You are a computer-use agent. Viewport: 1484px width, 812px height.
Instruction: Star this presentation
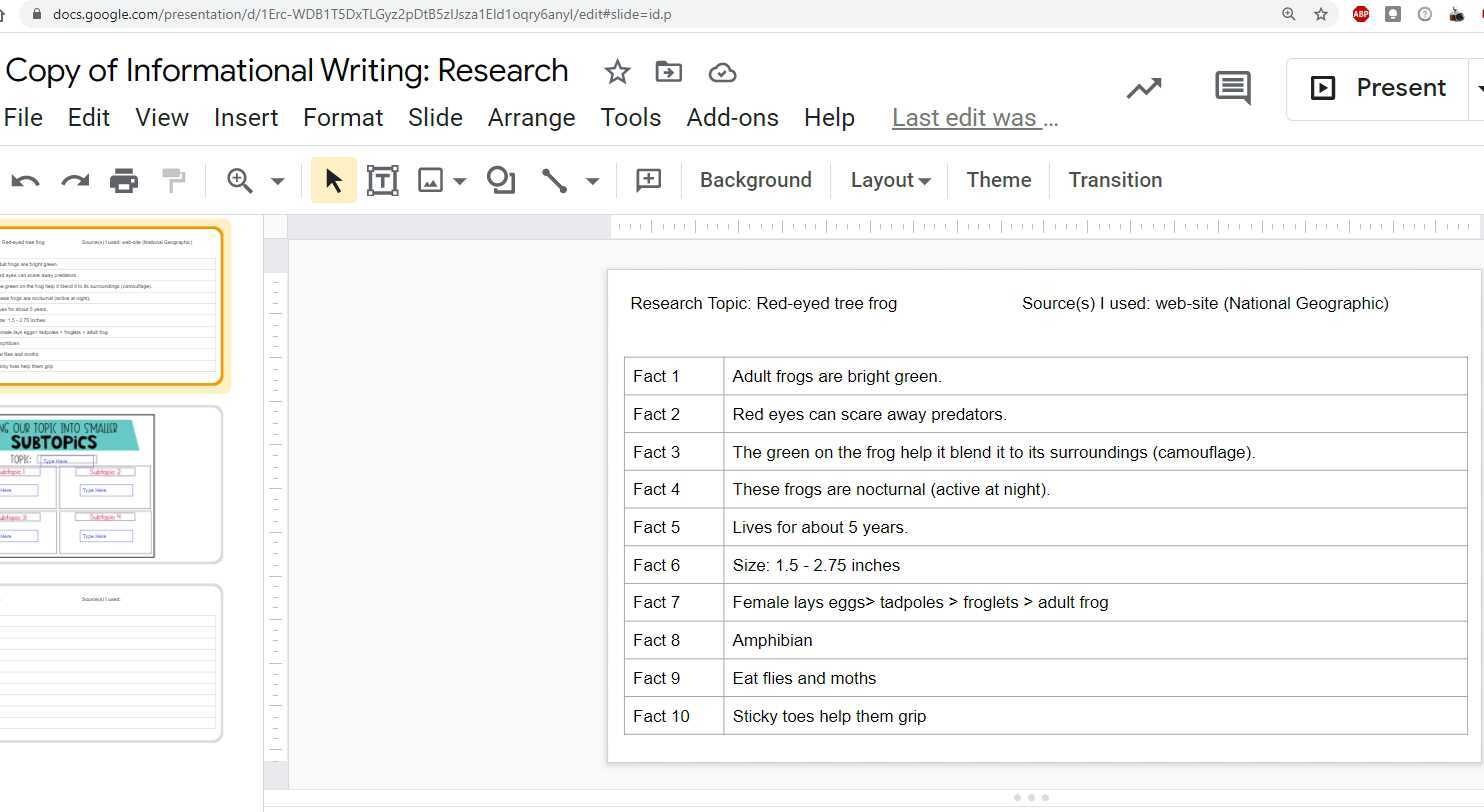tap(617, 72)
